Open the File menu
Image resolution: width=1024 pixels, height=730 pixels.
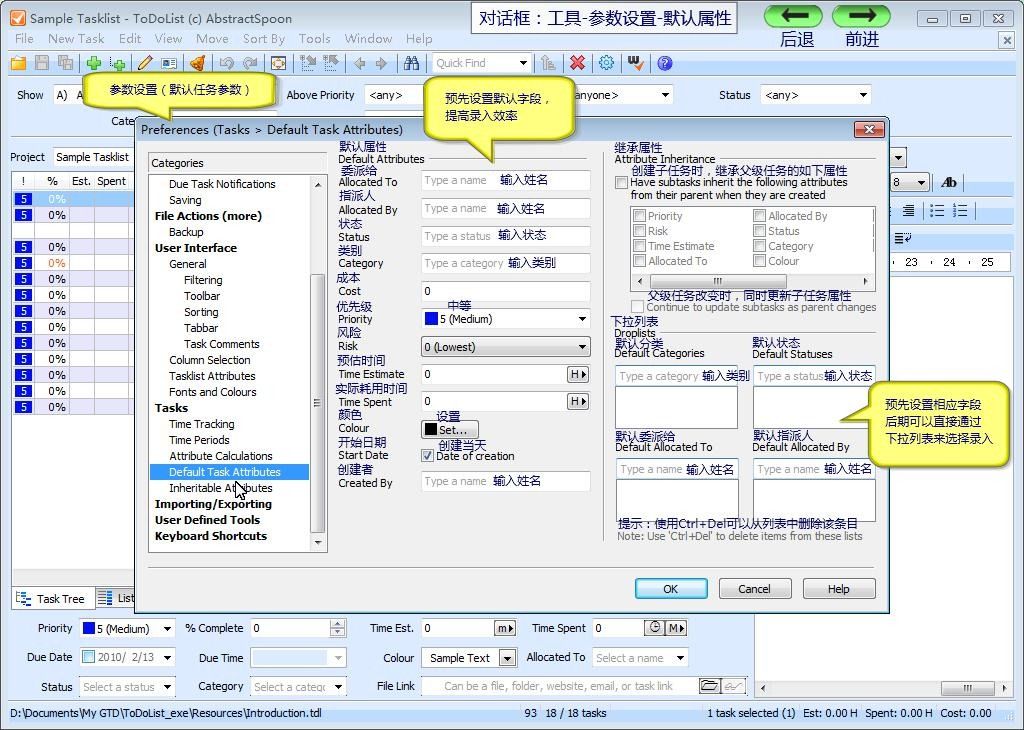click(x=24, y=39)
